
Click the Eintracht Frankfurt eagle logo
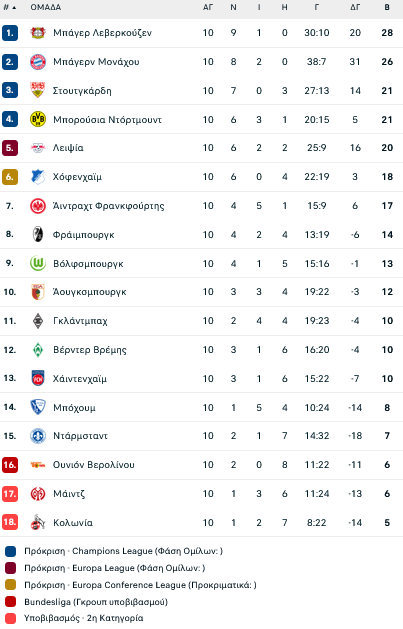pos(38,206)
